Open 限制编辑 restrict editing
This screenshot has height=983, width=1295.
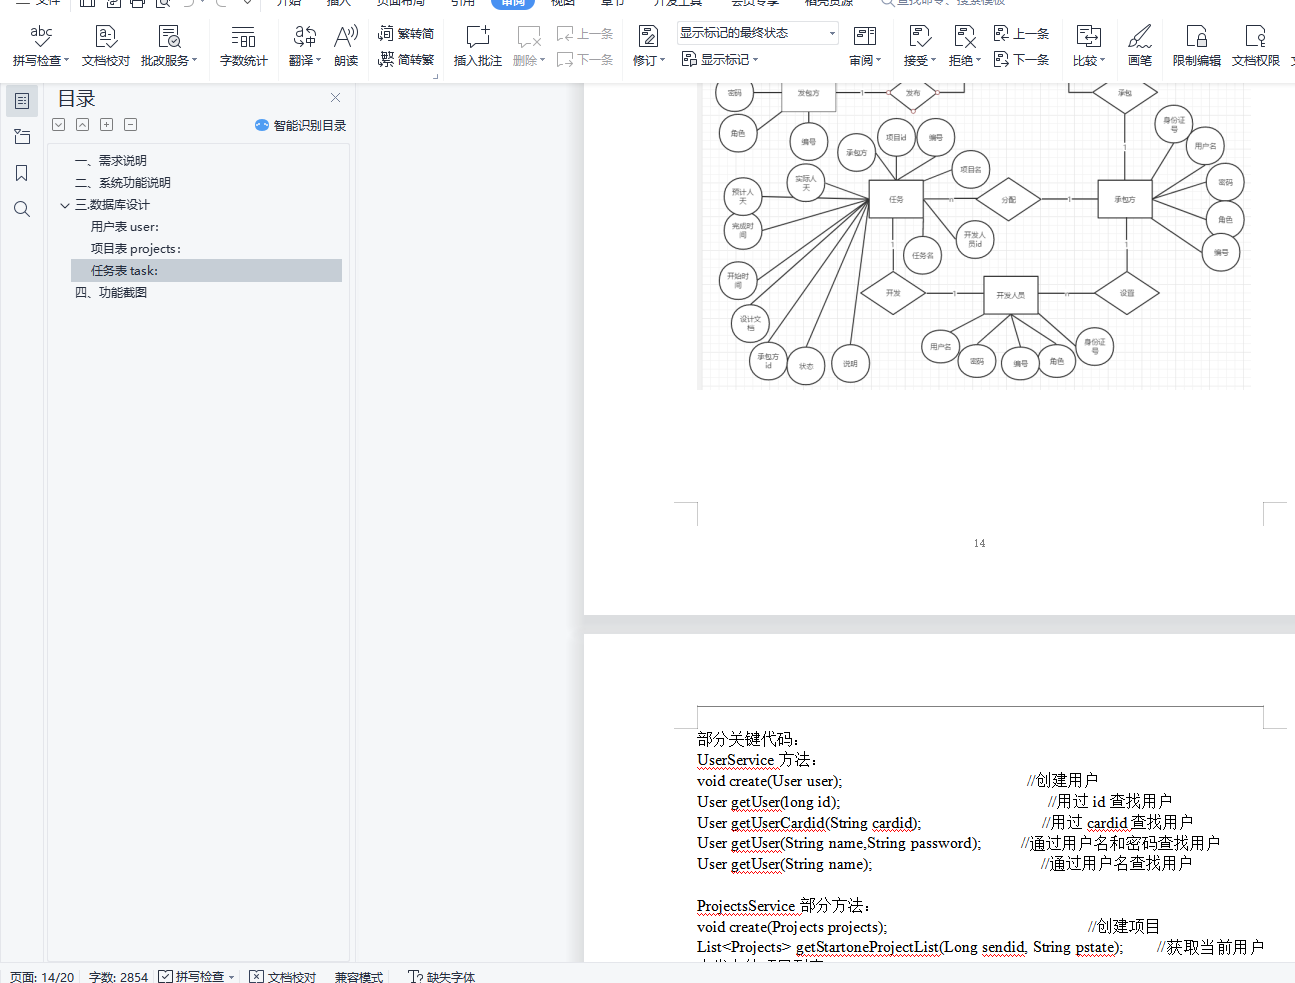point(1197,46)
